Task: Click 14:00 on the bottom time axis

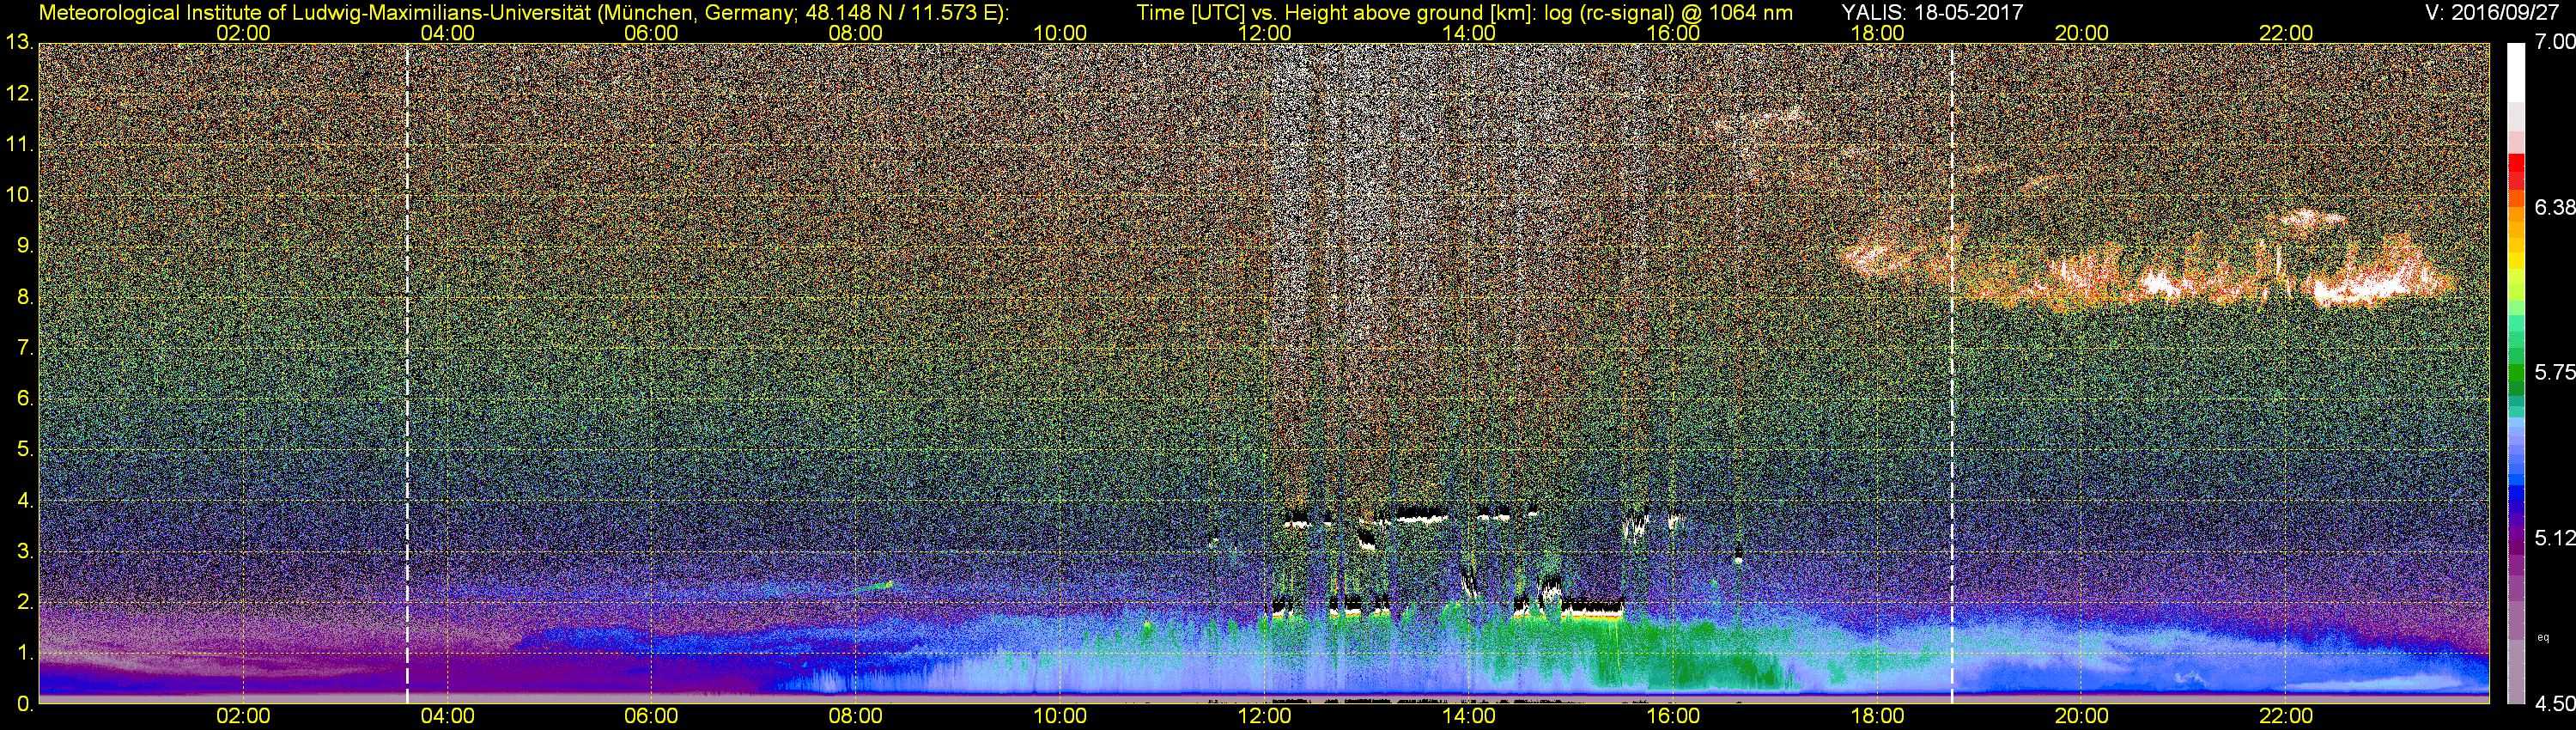Action: coord(1469,717)
